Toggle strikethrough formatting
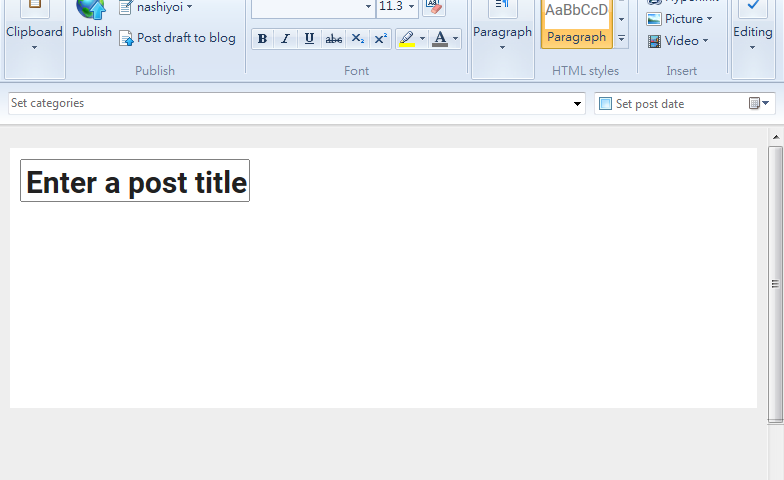Viewport: 784px width, 480px height. click(x=334, y=39)
